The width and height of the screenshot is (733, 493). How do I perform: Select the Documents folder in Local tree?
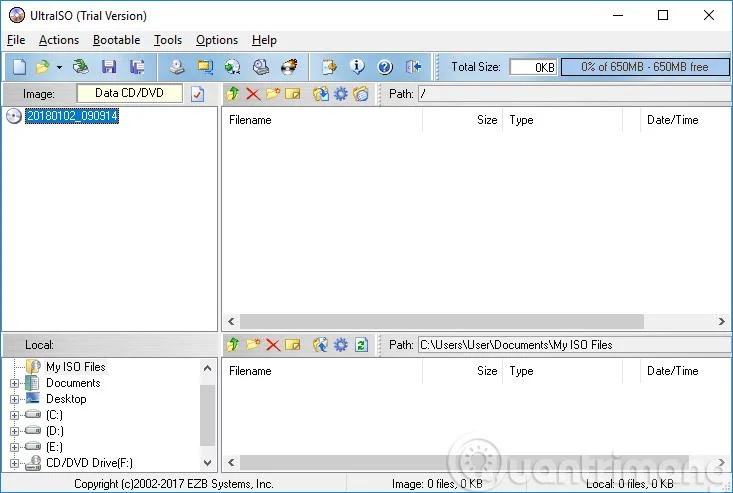pos(73,383)
